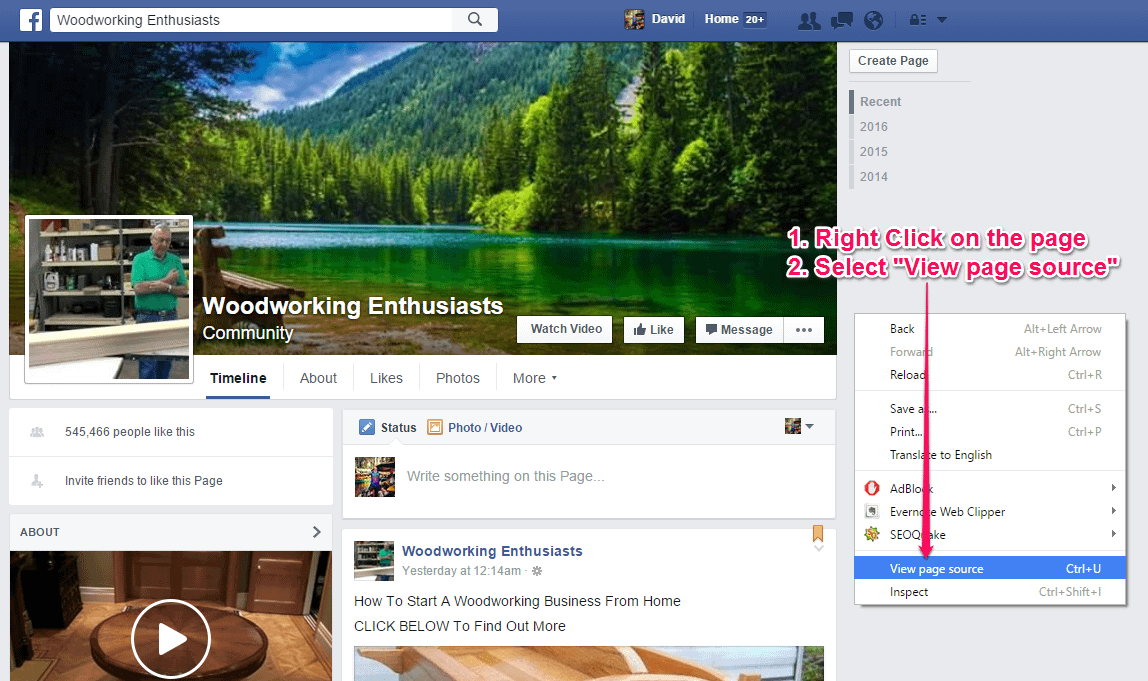Click the post audience gear icon

point(537,571)
